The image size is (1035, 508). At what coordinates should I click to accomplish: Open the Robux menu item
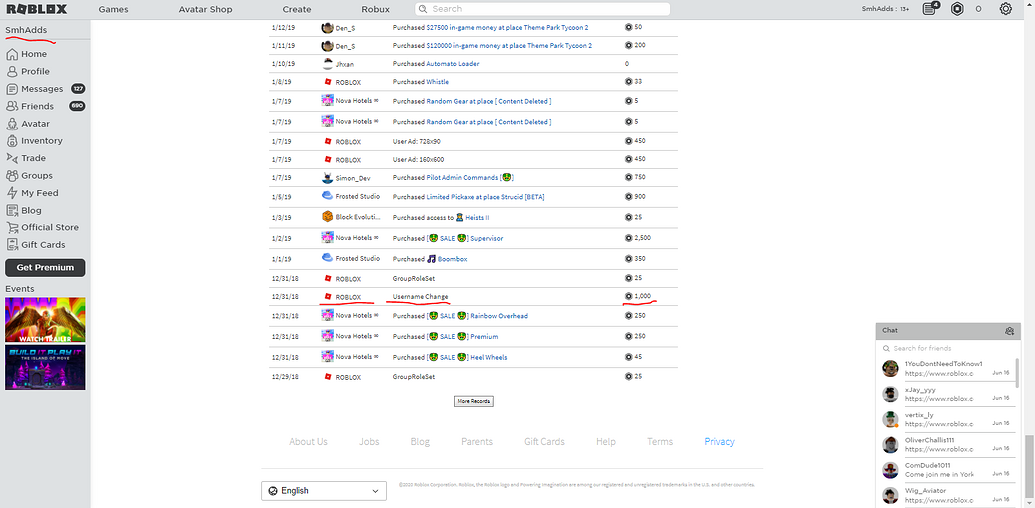pyautogui.click(x=376, y=9)
